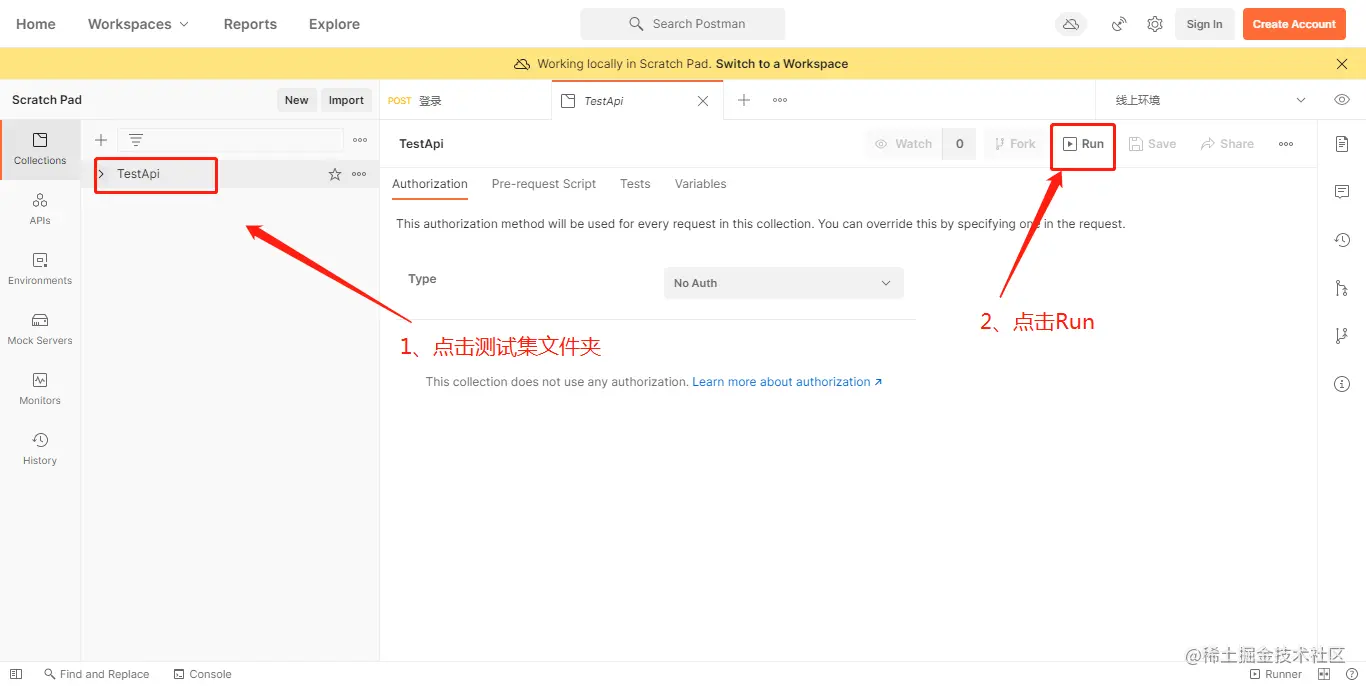Close the TestApi tab

click(x=703, y=101)
